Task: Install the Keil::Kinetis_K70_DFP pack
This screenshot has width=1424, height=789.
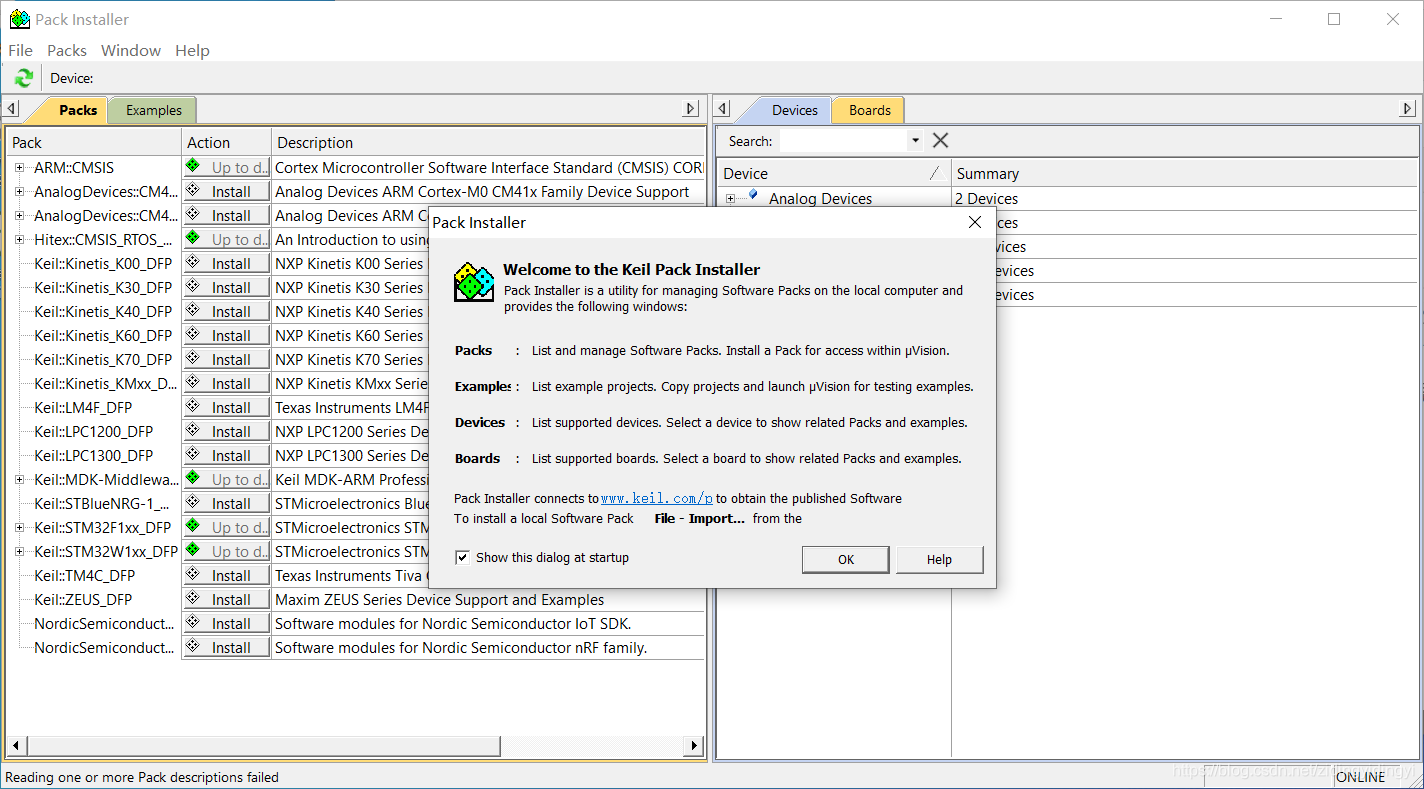Action: point(227,359)
